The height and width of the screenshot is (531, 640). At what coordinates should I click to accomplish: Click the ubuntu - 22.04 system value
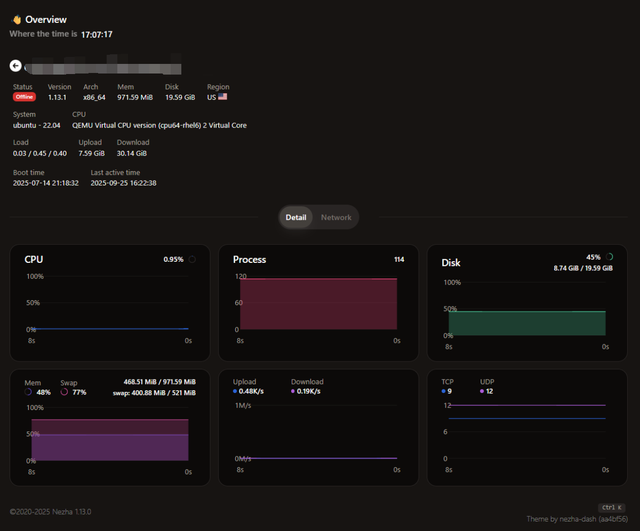(x=37, y=125)
